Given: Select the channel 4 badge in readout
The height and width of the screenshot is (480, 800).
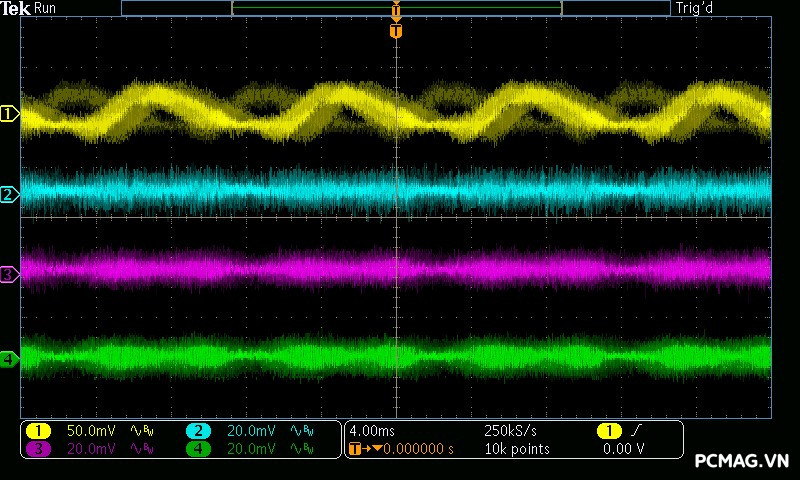Looking at the screenshot, I should 198,449.
